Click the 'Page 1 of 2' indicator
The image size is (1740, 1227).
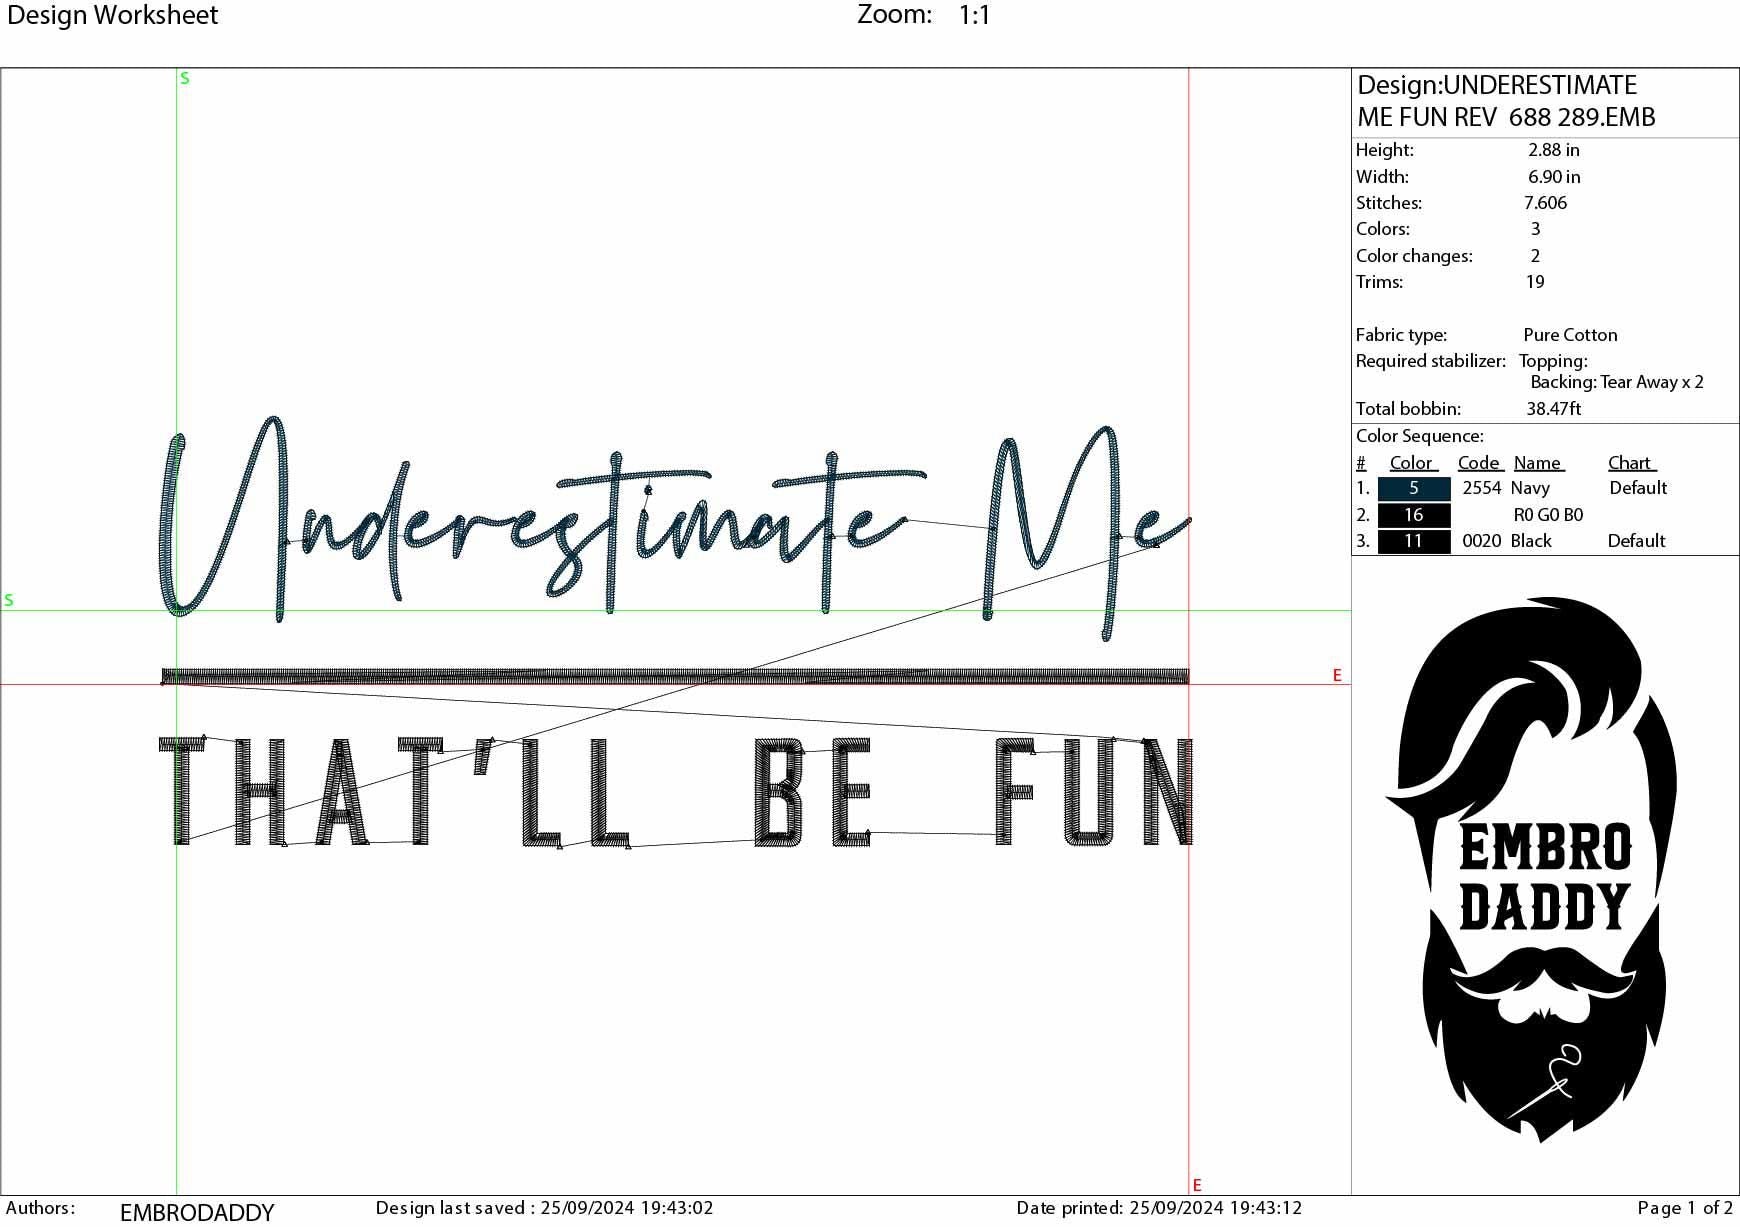1686,1208
